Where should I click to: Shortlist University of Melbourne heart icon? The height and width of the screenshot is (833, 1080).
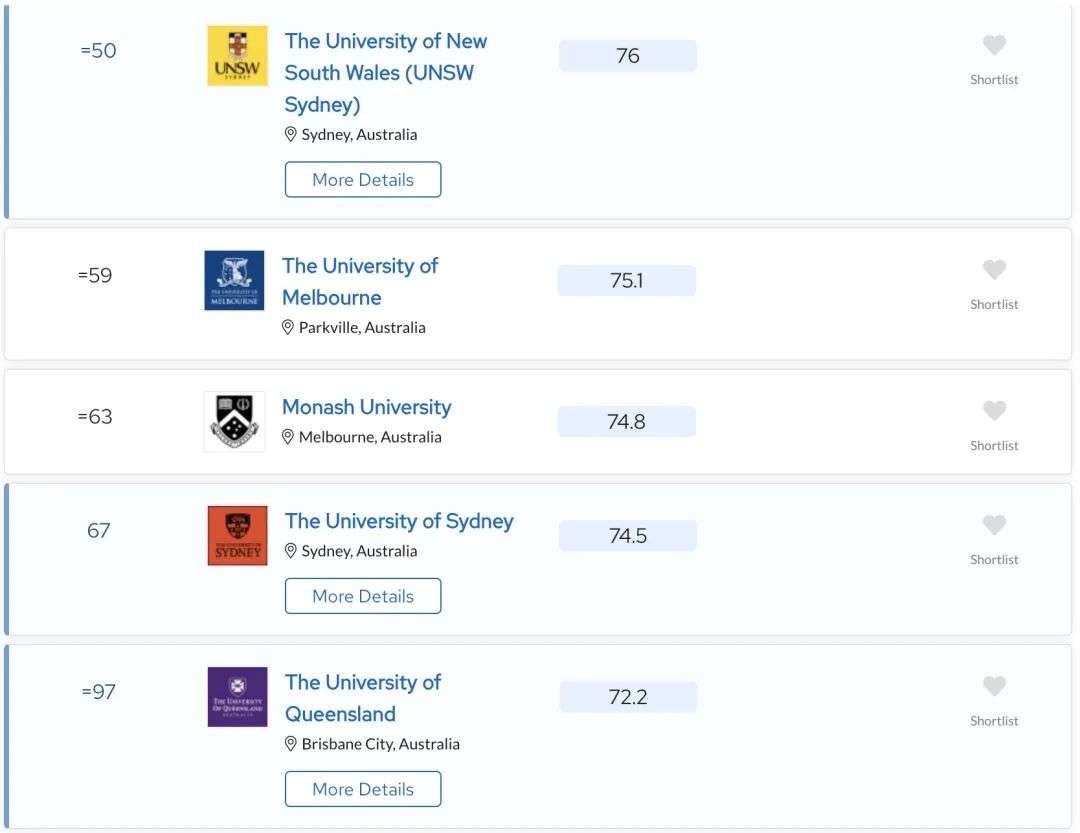(994, 269)
